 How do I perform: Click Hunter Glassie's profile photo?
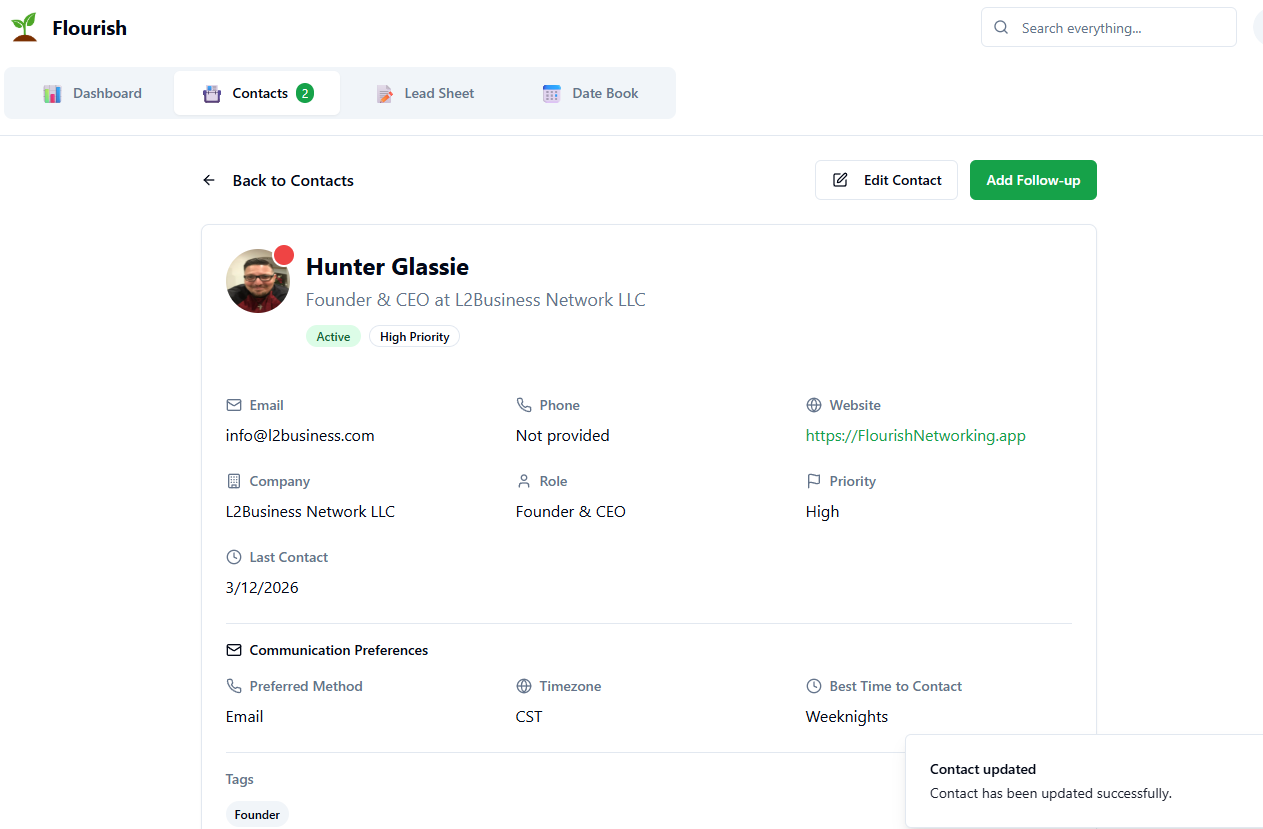point(258,281)
